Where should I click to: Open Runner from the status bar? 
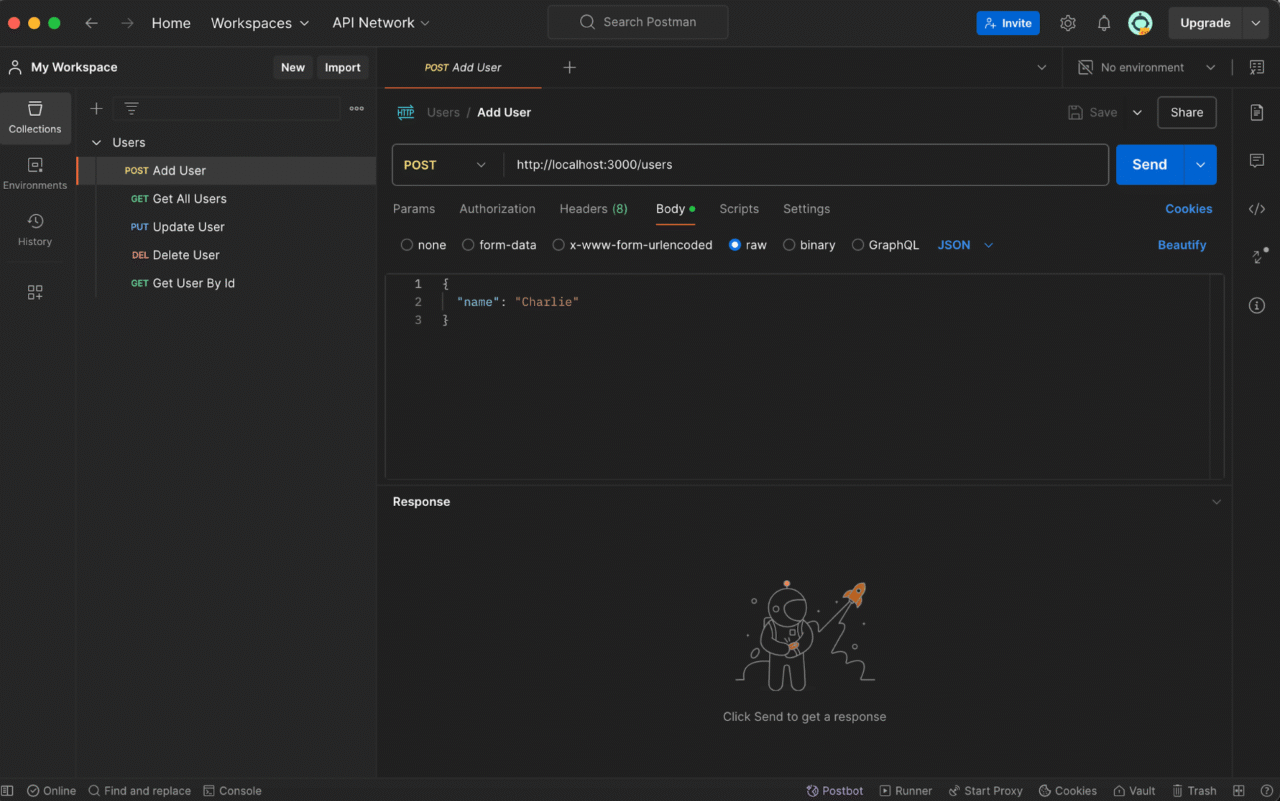click(905, 790)
